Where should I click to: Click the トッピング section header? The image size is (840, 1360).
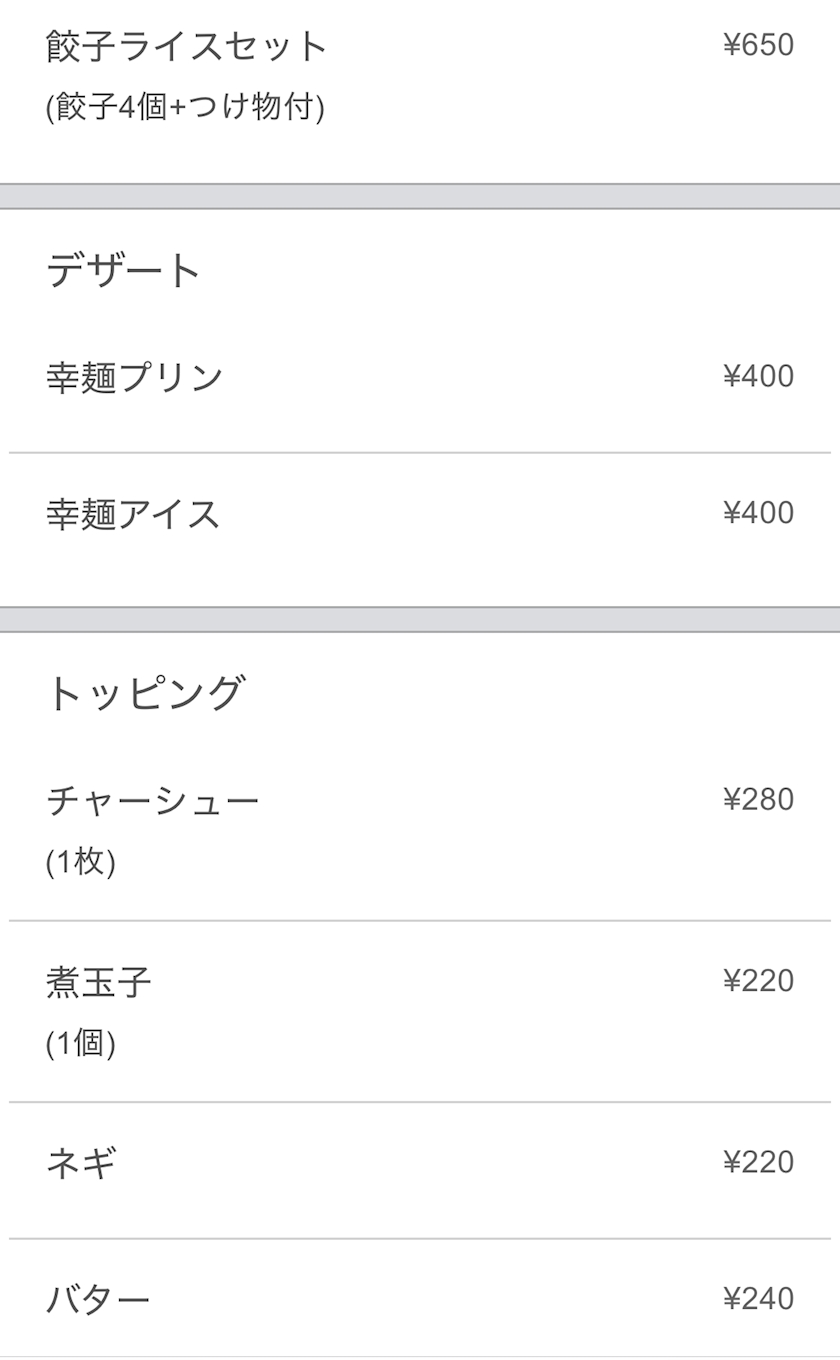point(145,693)
